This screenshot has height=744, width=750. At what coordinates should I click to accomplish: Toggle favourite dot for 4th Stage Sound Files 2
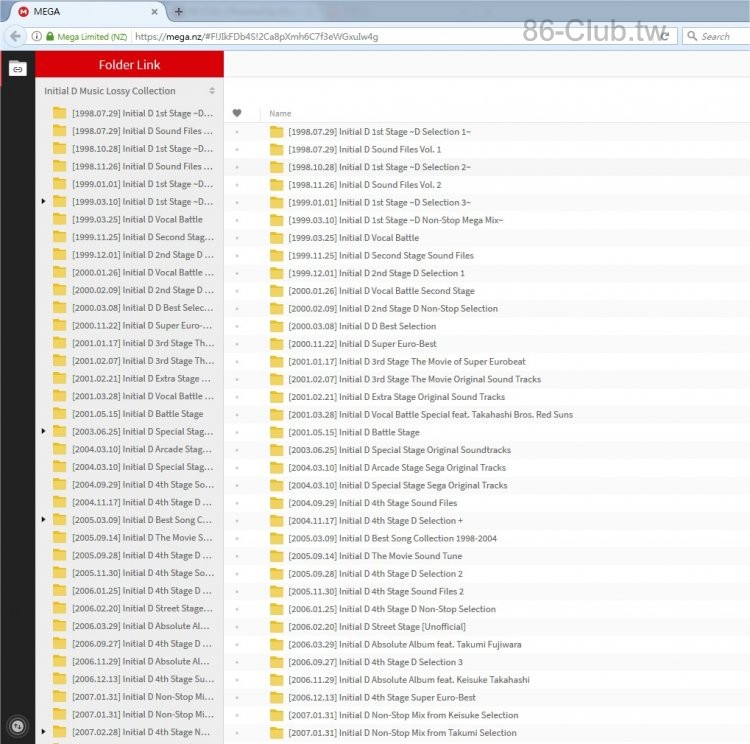pos(237,591)
